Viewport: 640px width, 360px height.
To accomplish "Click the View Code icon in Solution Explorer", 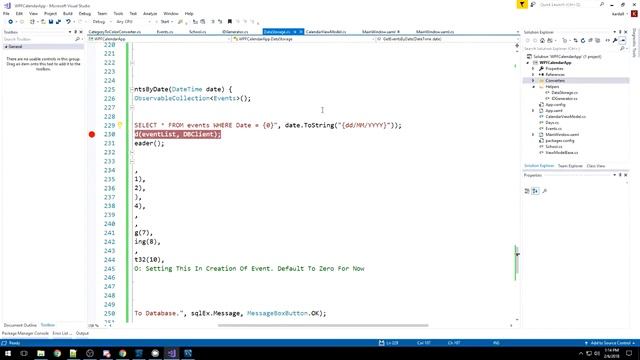I will (607, 40).
